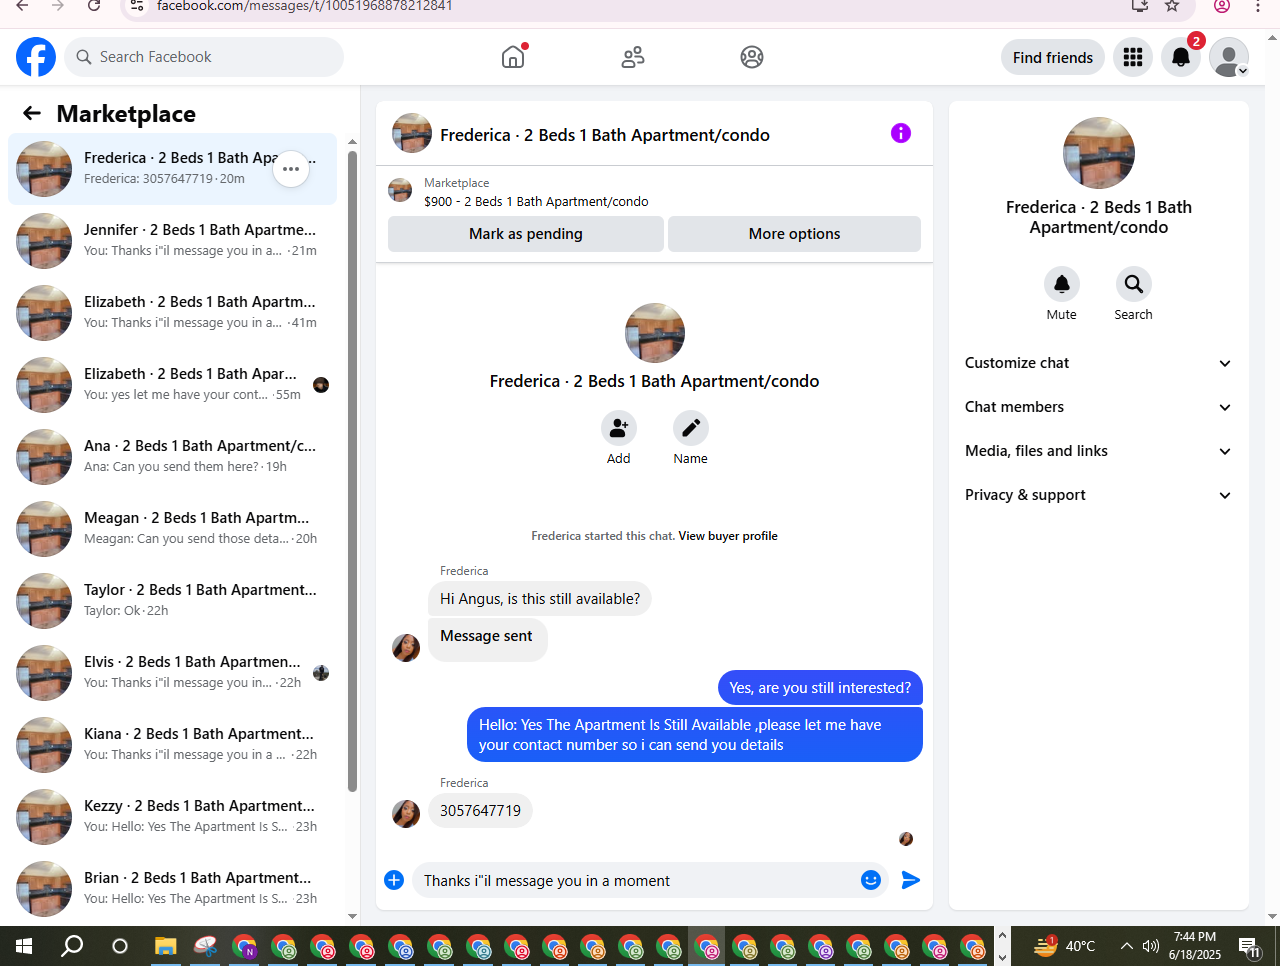Click the address bar URL

pos(304,6)
